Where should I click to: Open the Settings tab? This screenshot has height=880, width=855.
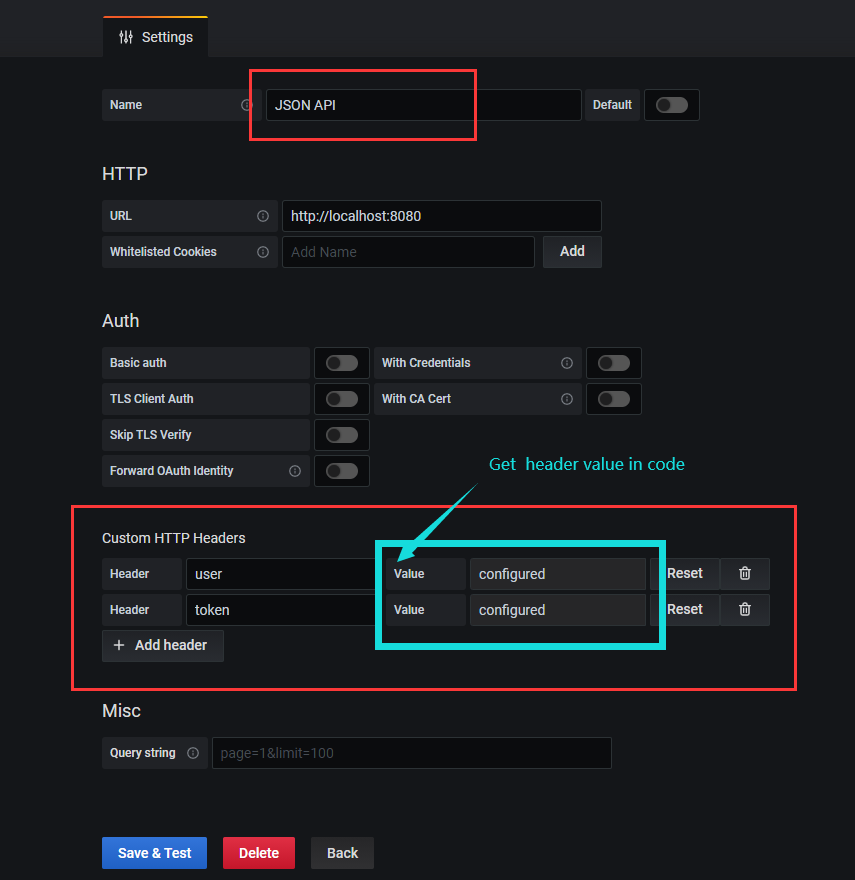pos(156,37)
